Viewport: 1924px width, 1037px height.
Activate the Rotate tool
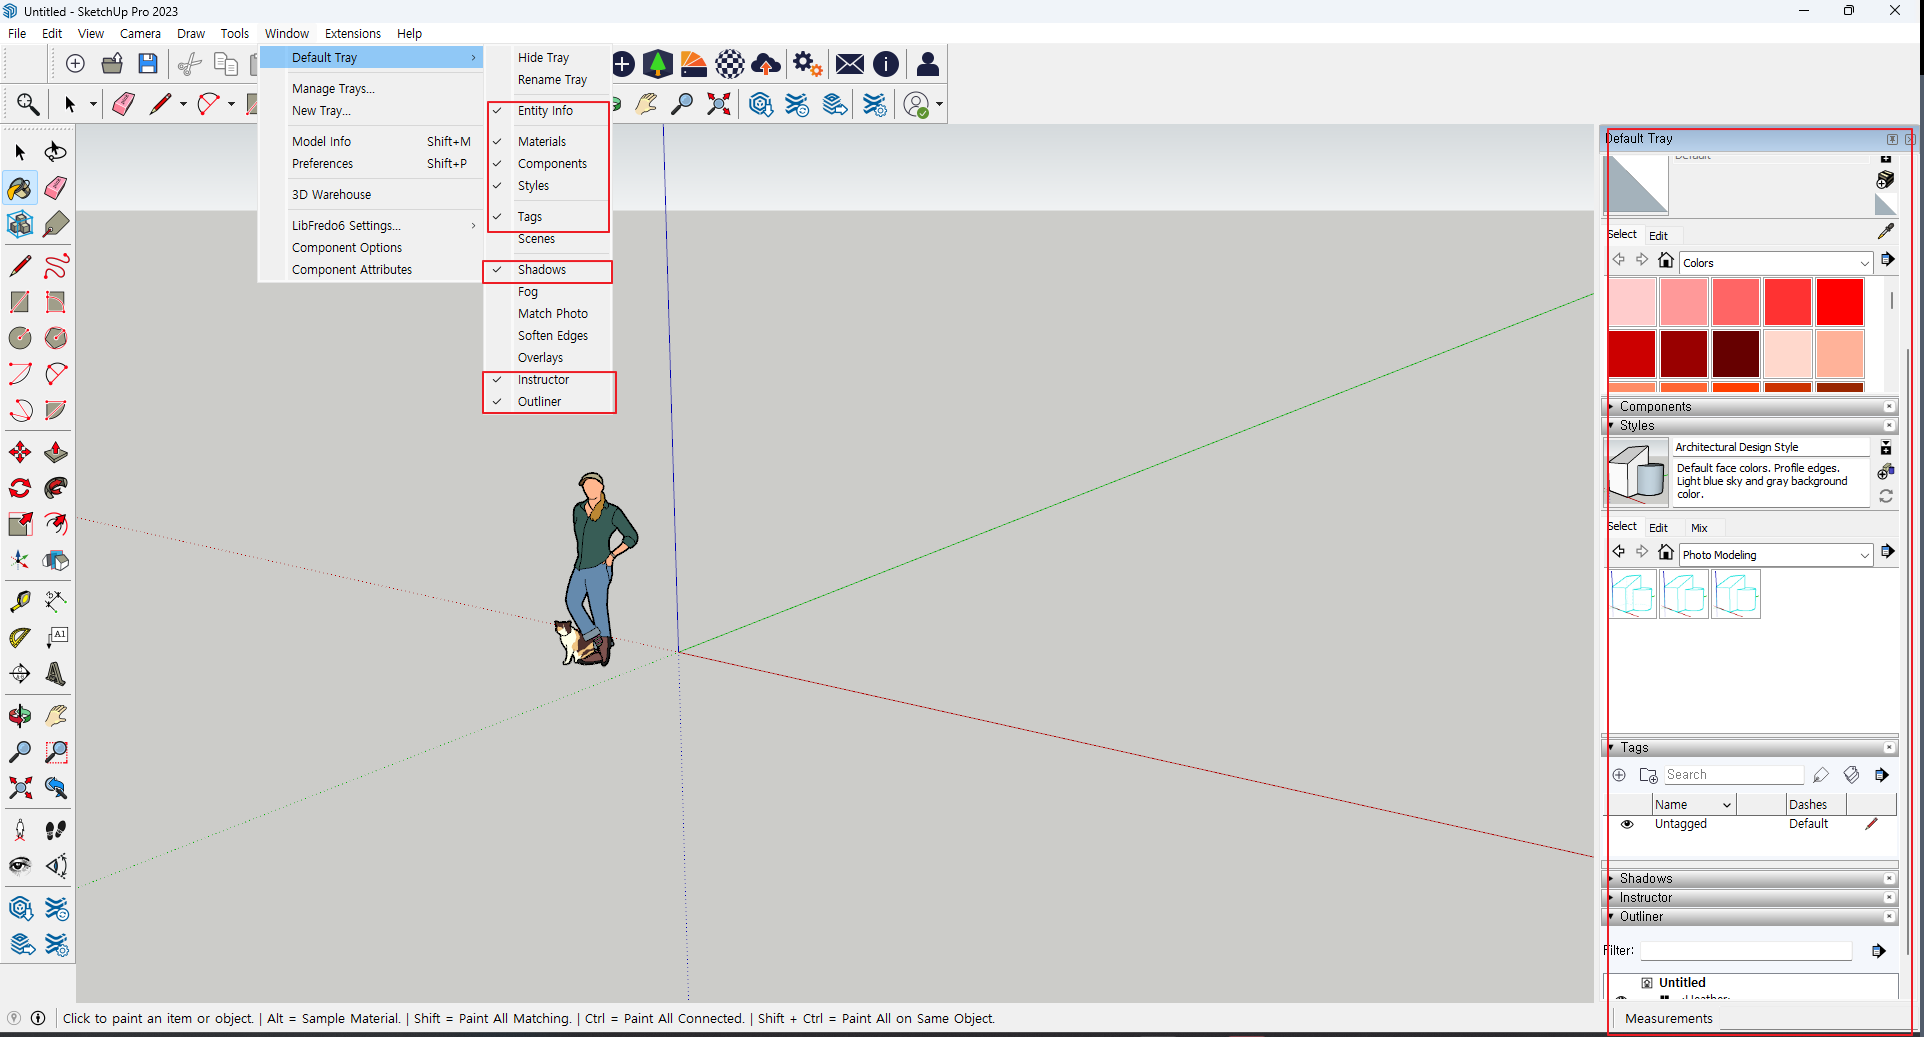pyautogui.click(x=20, y=488)
